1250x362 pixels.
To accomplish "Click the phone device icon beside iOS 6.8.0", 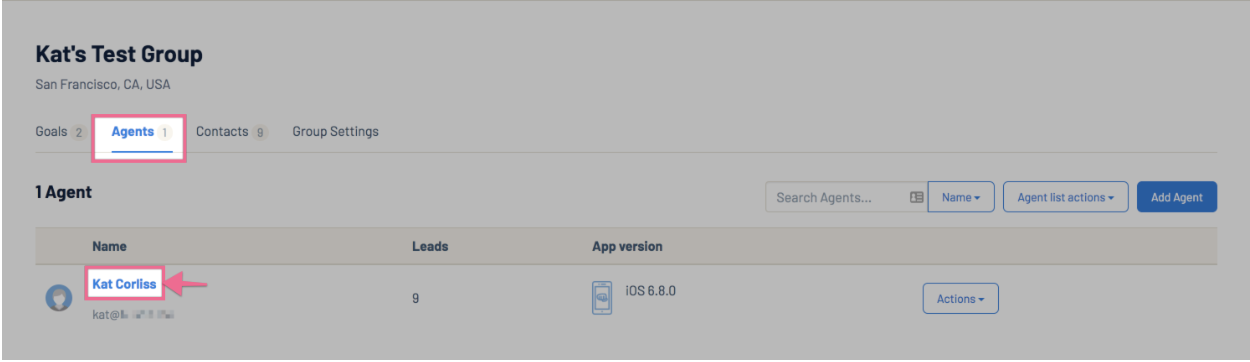I will coord(602,299).
